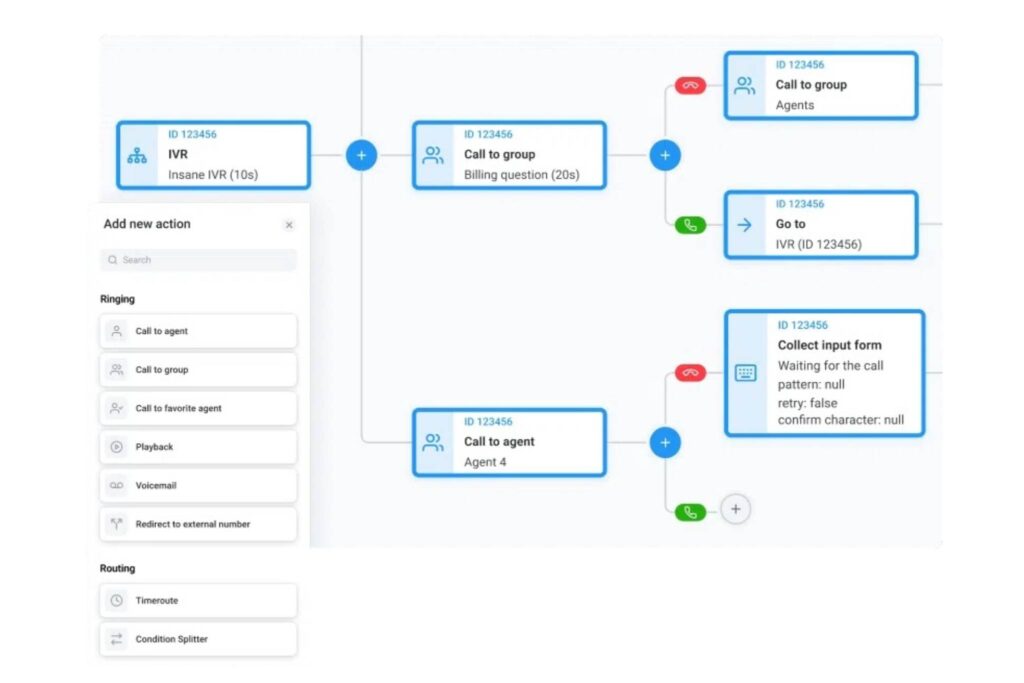
Task: Expand the branch after Billing question node
Action: point(664,155)
